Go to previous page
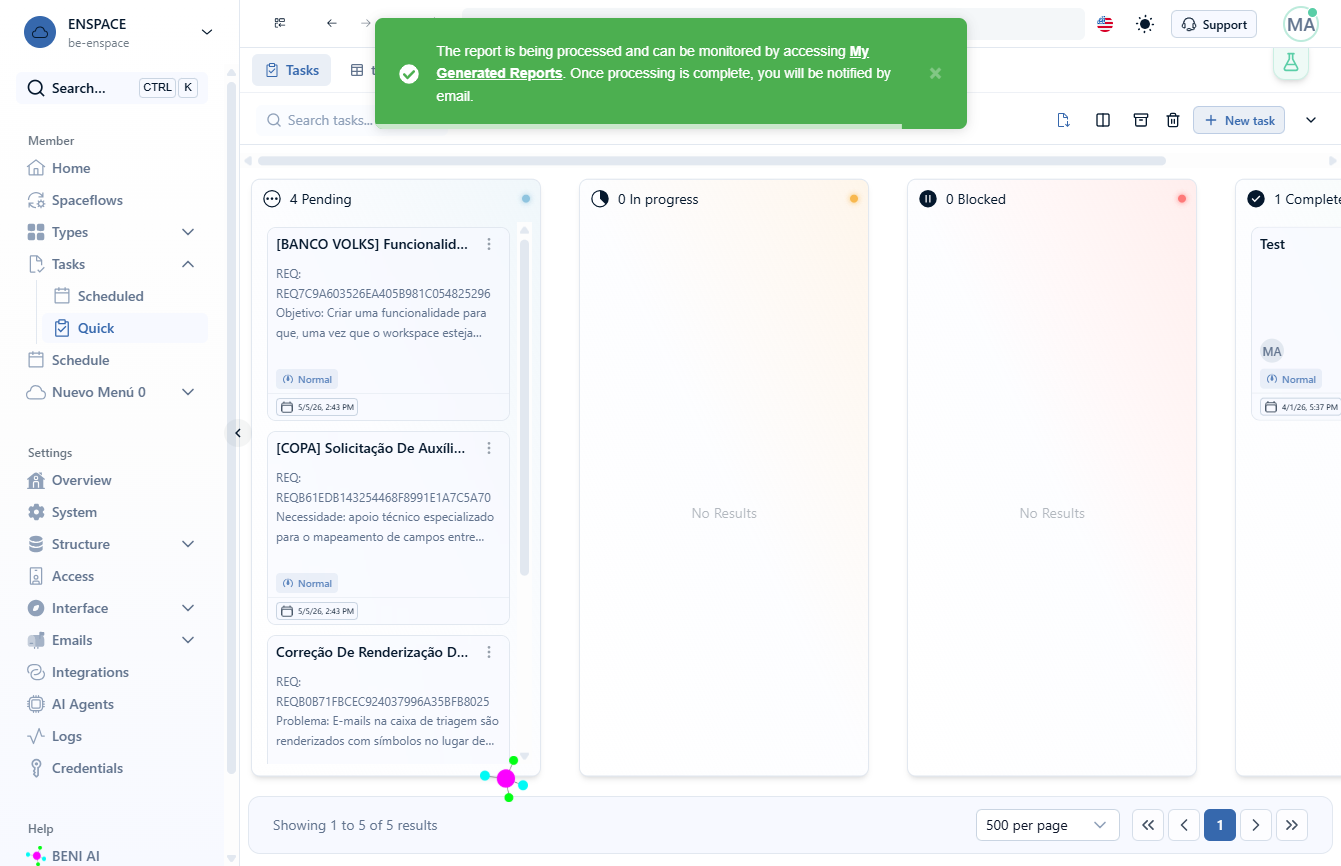The width and height of the screenshot is (1341, 866). [x=1184, y=825]
